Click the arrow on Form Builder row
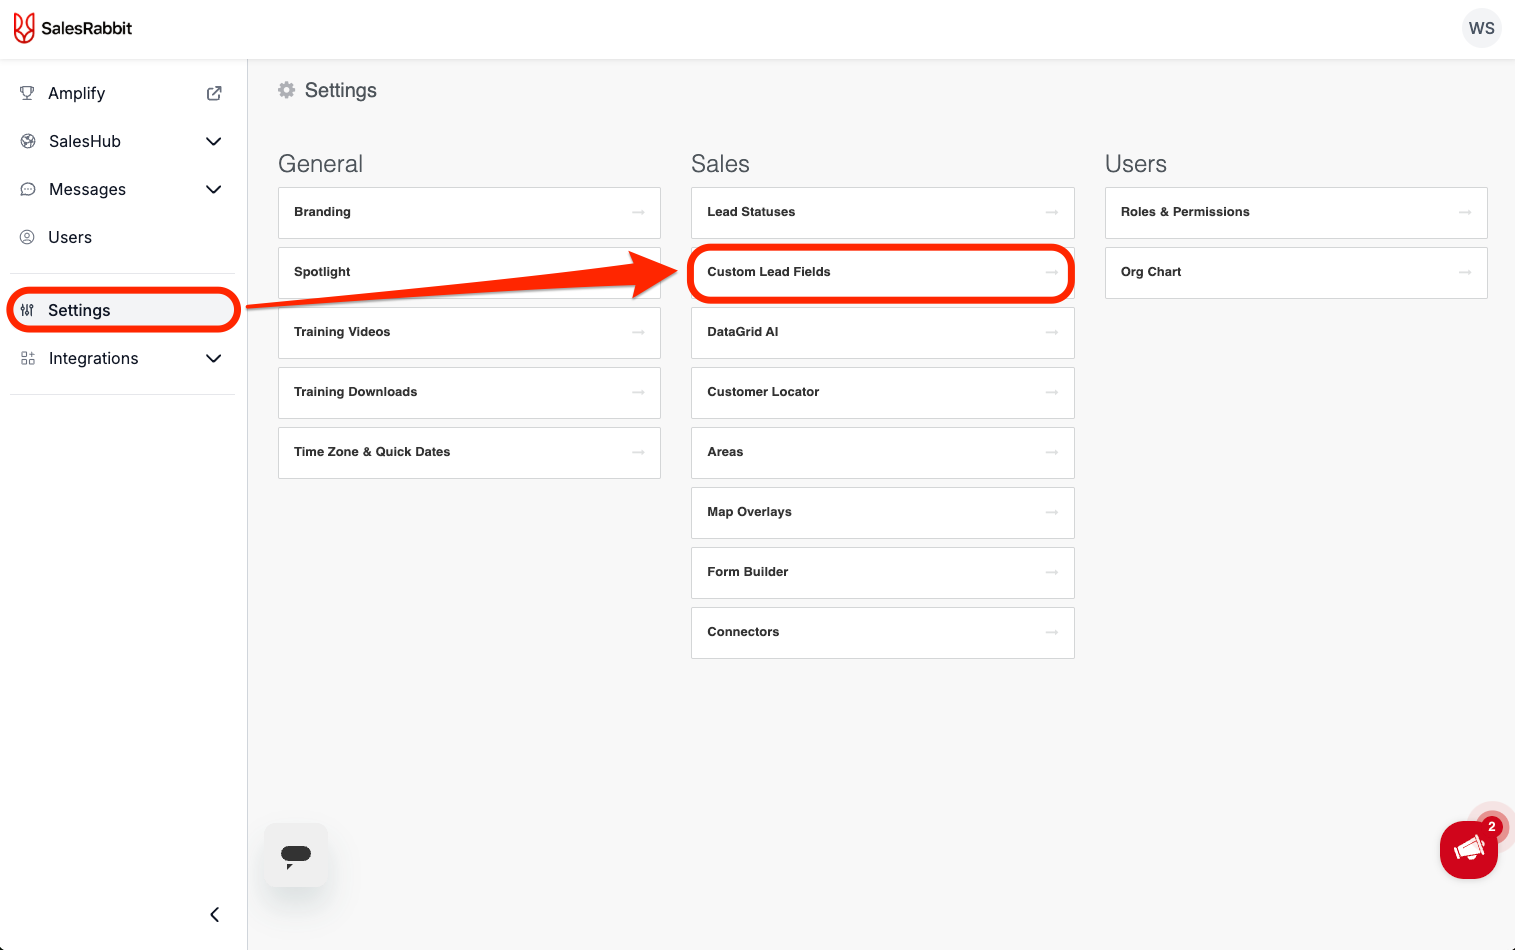The height and width of the screenshot is (950, 1515). pyautogui.click(x=1052, y=572)
